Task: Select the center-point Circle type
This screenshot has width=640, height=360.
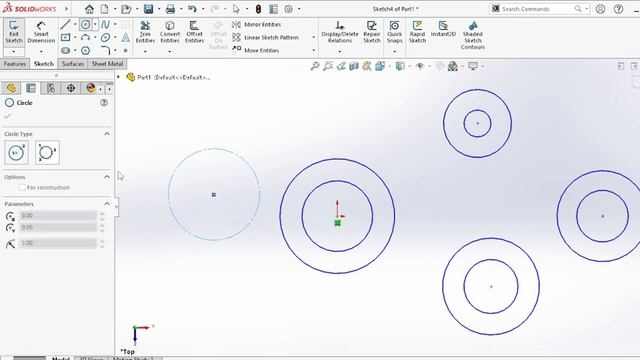Action: (16, 153)
